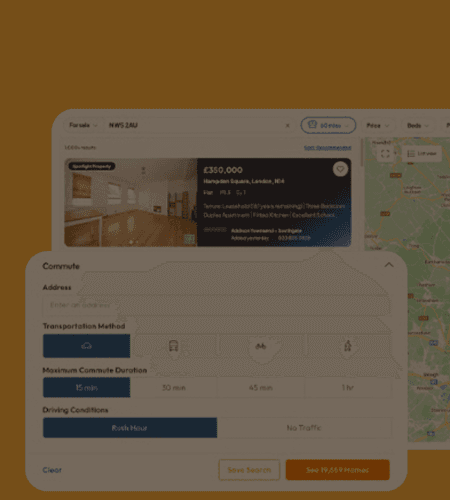Save property with the heart icon
The width and height of the screenshot is (450, 500).
pos(340,169)
